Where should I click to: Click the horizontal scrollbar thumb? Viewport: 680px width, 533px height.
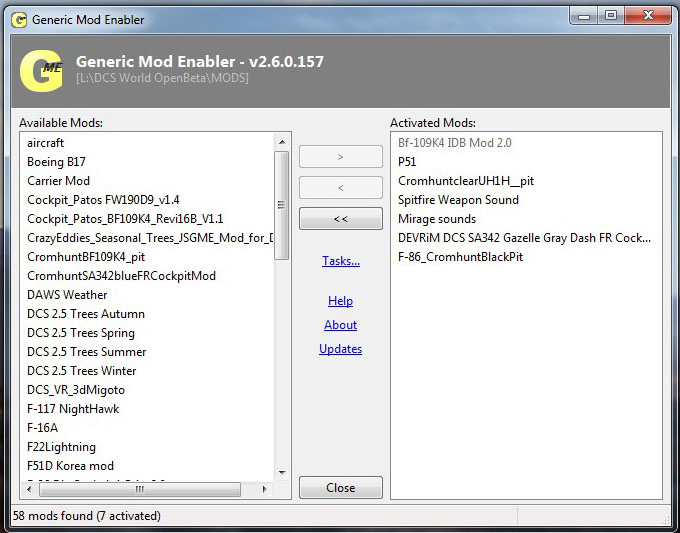click(140, 489)
